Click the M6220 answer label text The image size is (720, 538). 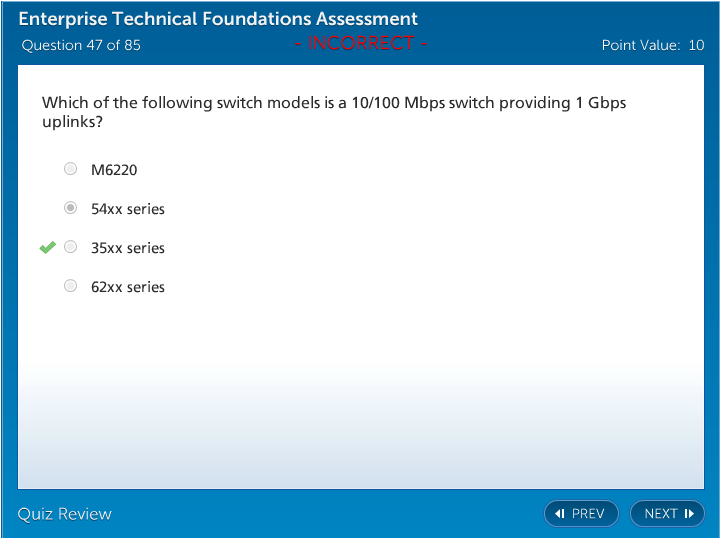pyautogui.click(x=114, y=170)
